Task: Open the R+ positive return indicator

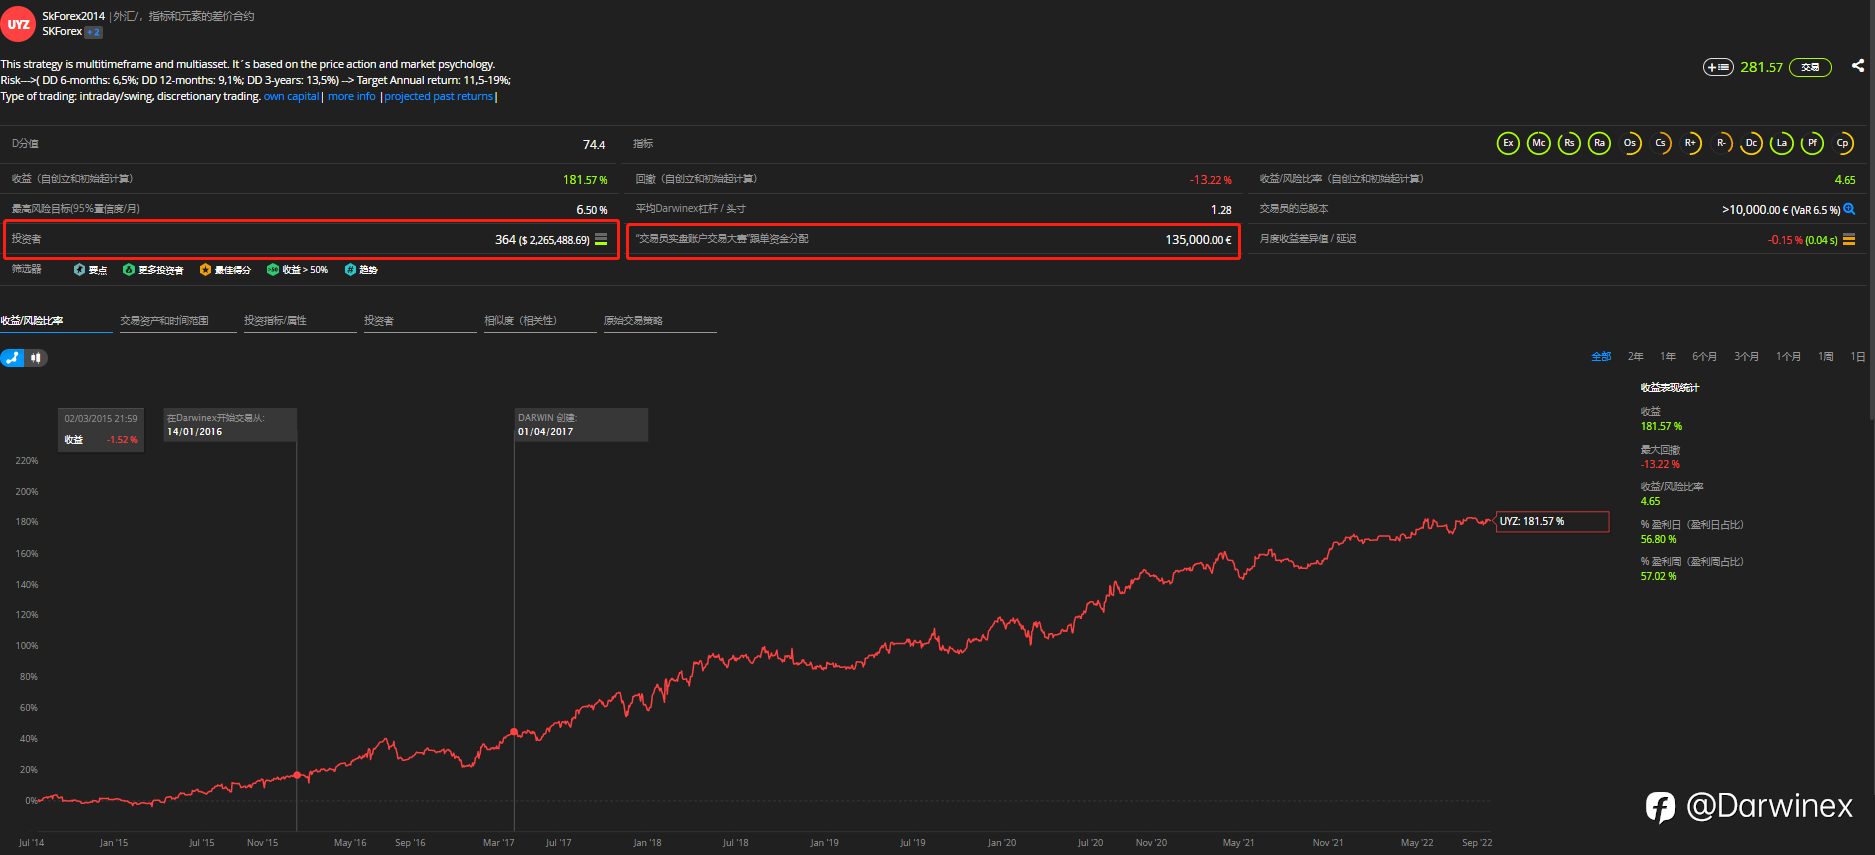Action: [1691, 143]
